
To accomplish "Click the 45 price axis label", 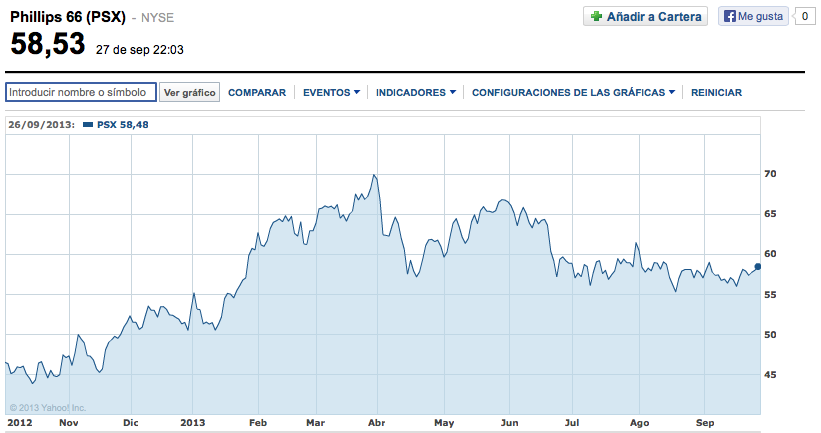I will click(x=770, y=375).
